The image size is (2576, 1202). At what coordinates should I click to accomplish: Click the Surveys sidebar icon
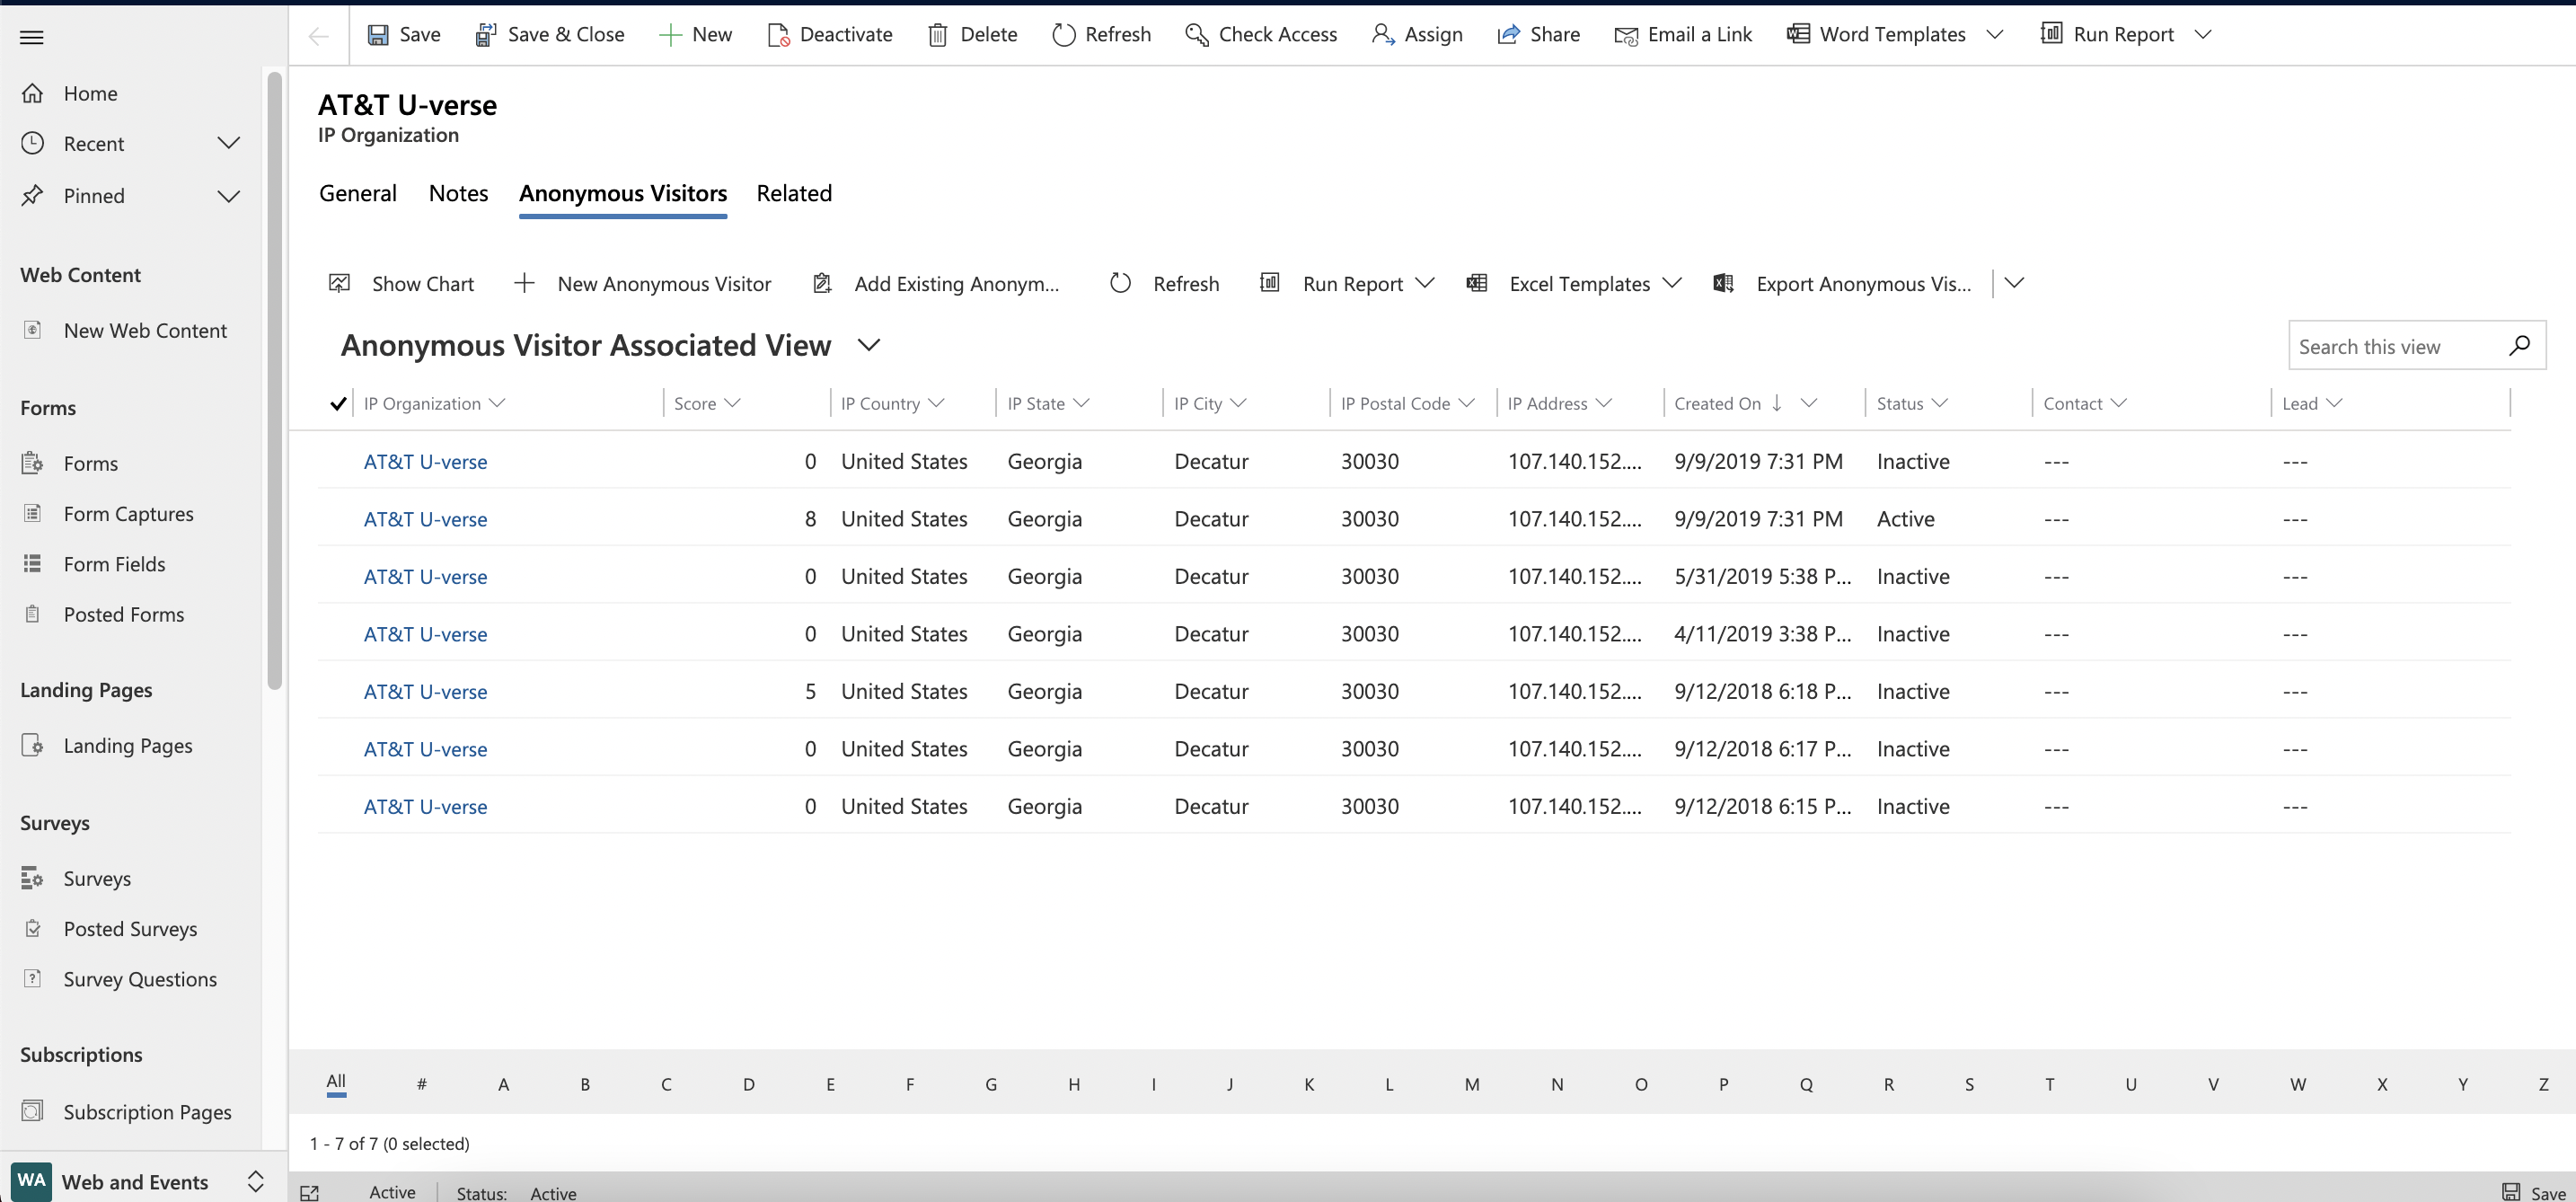tap(33, 878)
